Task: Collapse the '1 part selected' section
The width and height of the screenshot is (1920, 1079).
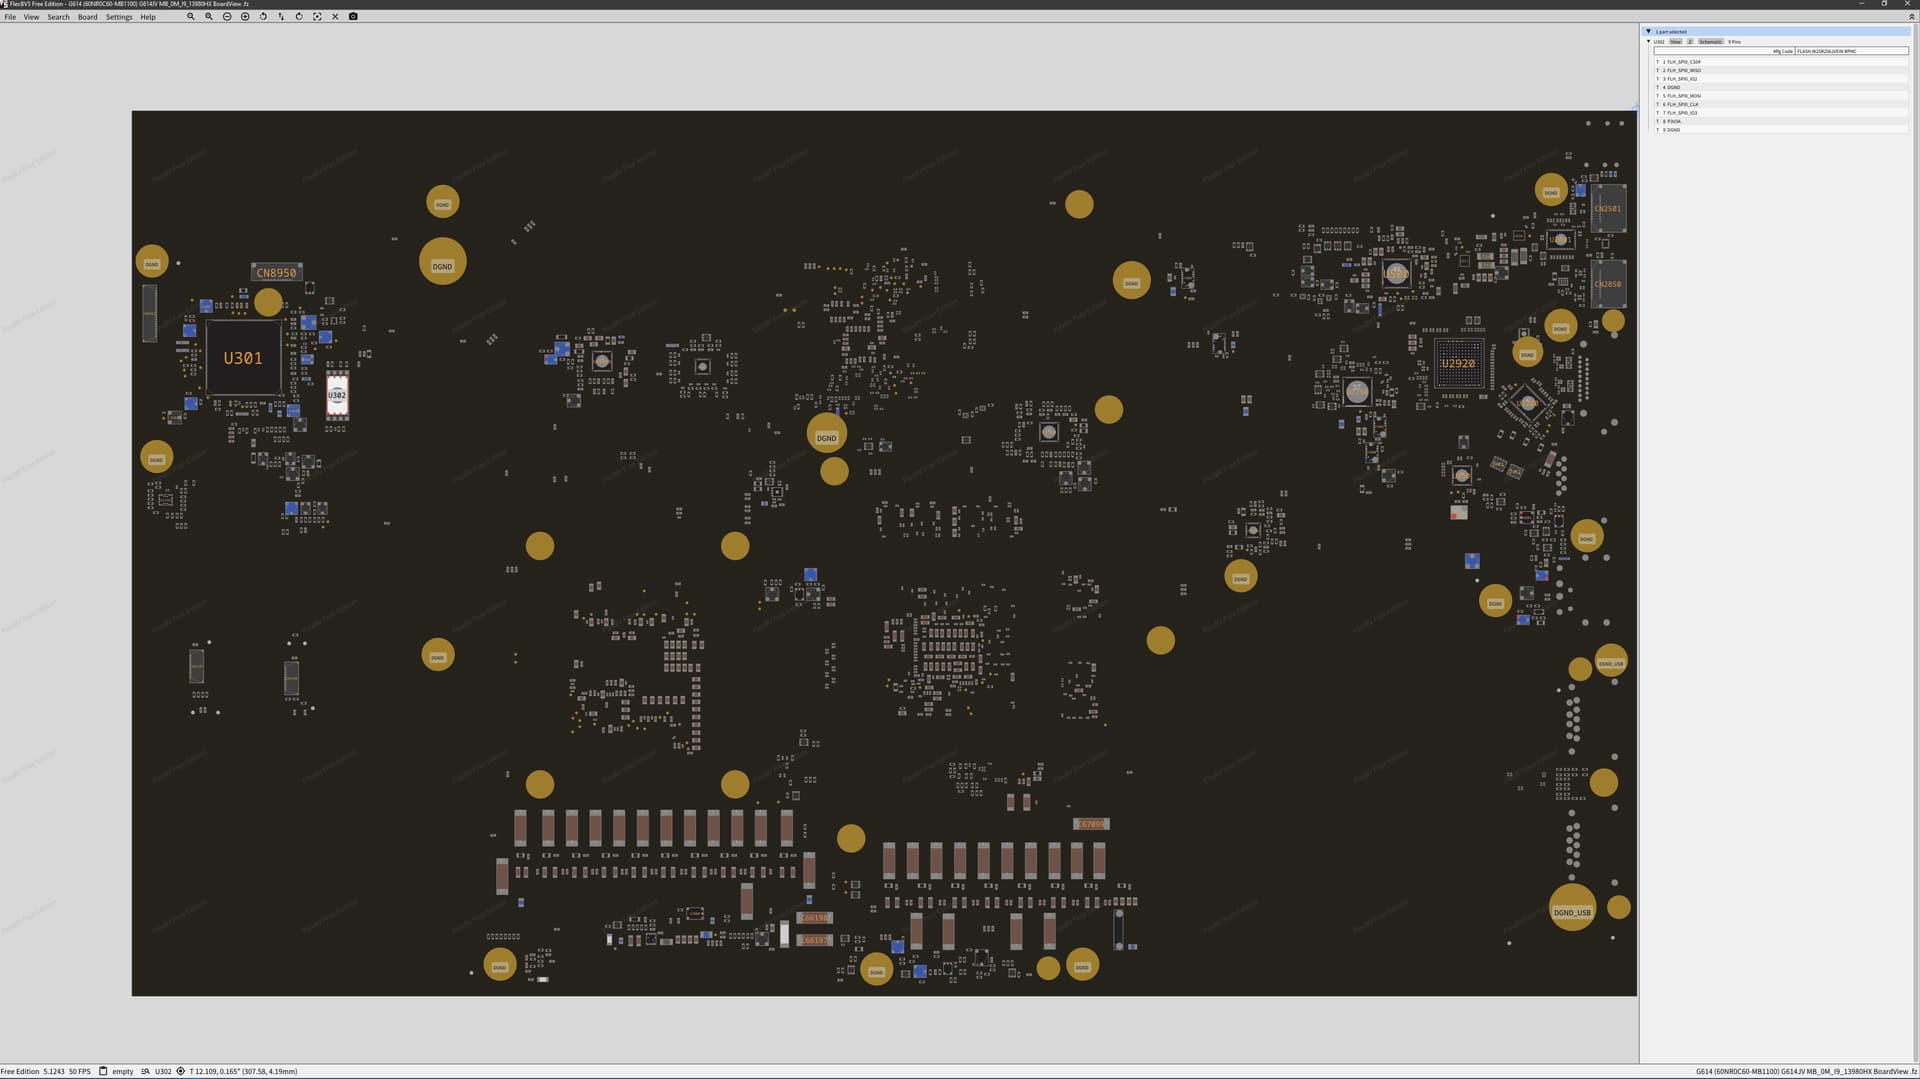Action: point(1648,32)
